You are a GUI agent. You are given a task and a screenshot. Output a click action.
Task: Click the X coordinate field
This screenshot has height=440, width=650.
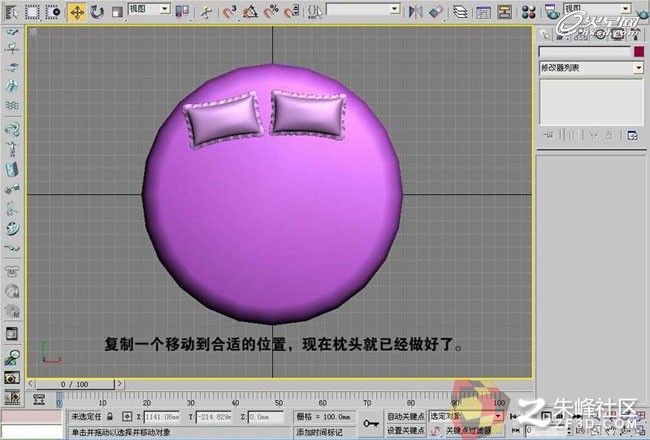point(162,416)
